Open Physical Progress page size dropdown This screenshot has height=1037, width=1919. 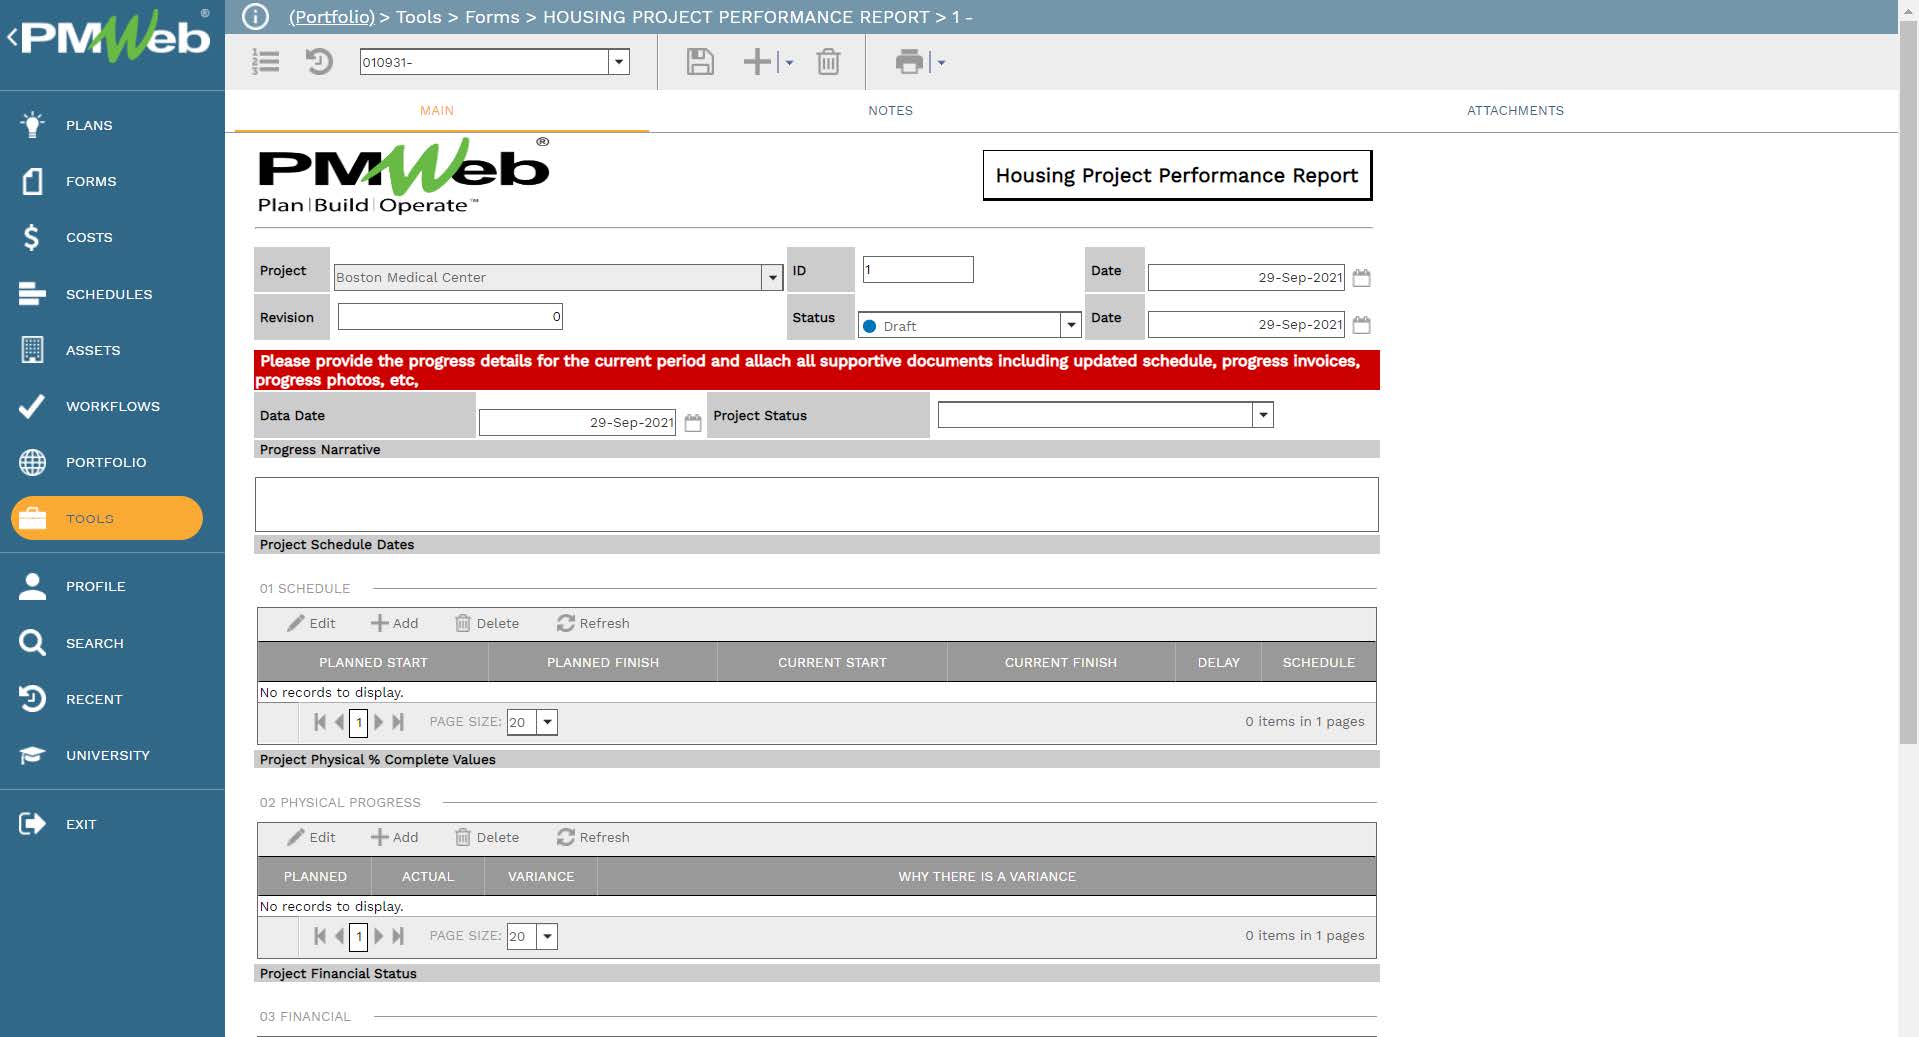[x=547, y=936]
